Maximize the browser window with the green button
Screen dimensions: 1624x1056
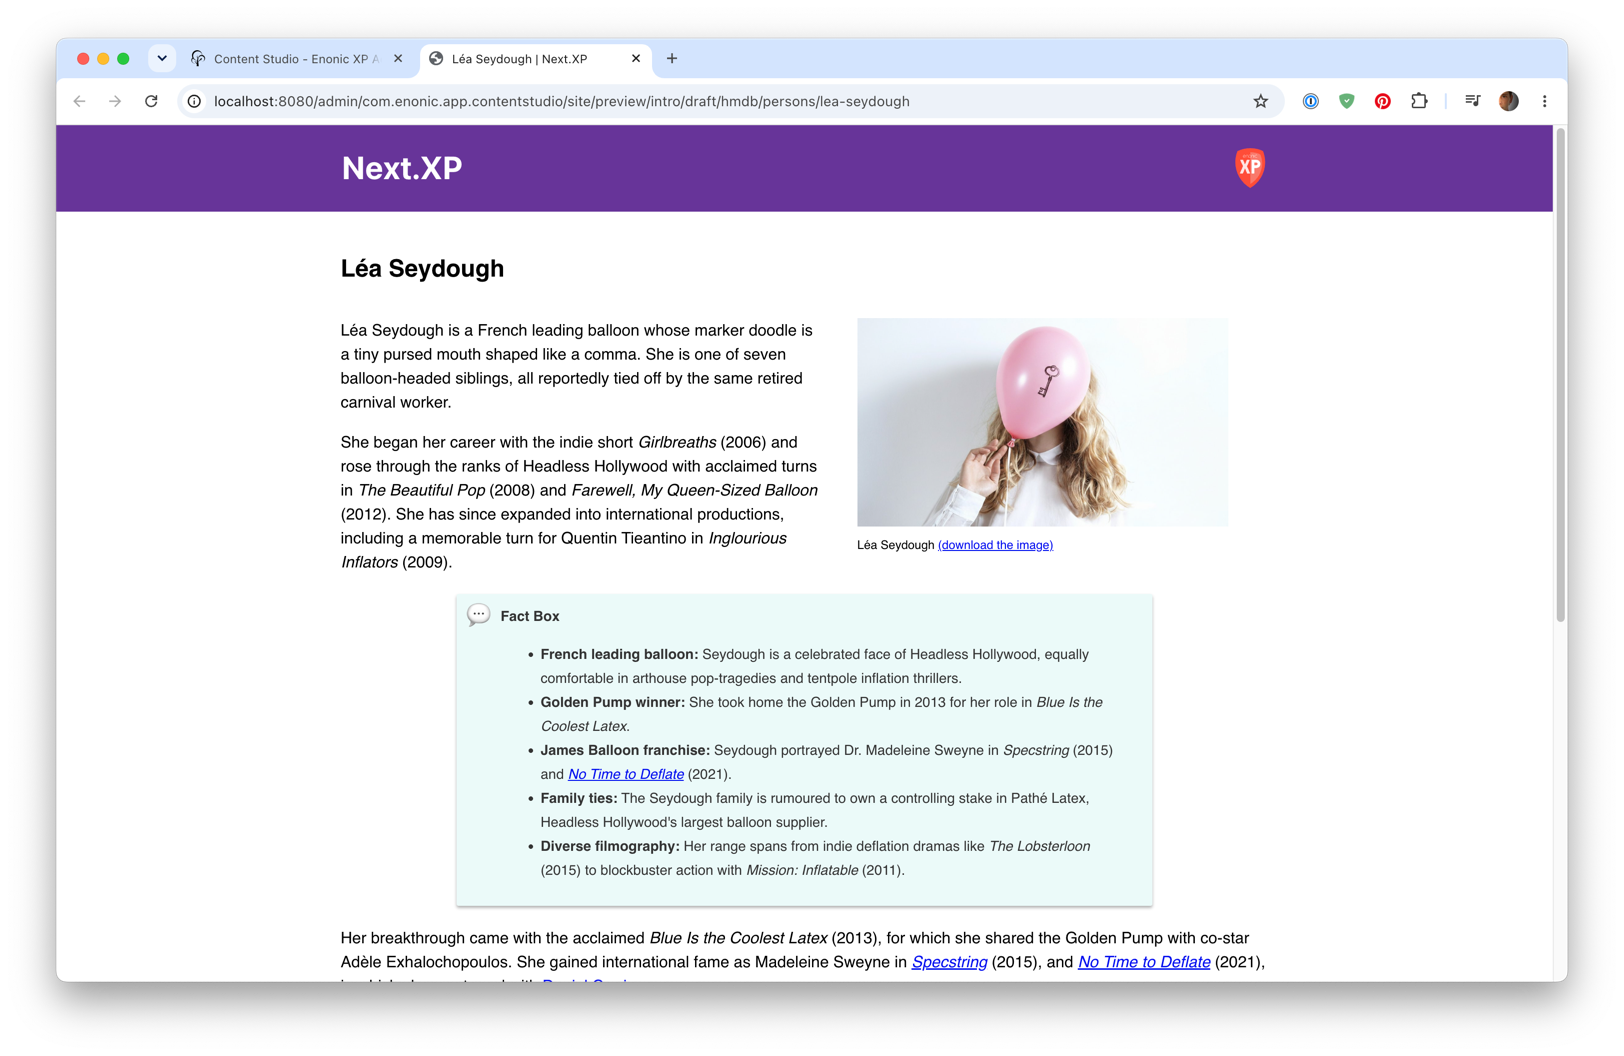[x=123, y=59]
